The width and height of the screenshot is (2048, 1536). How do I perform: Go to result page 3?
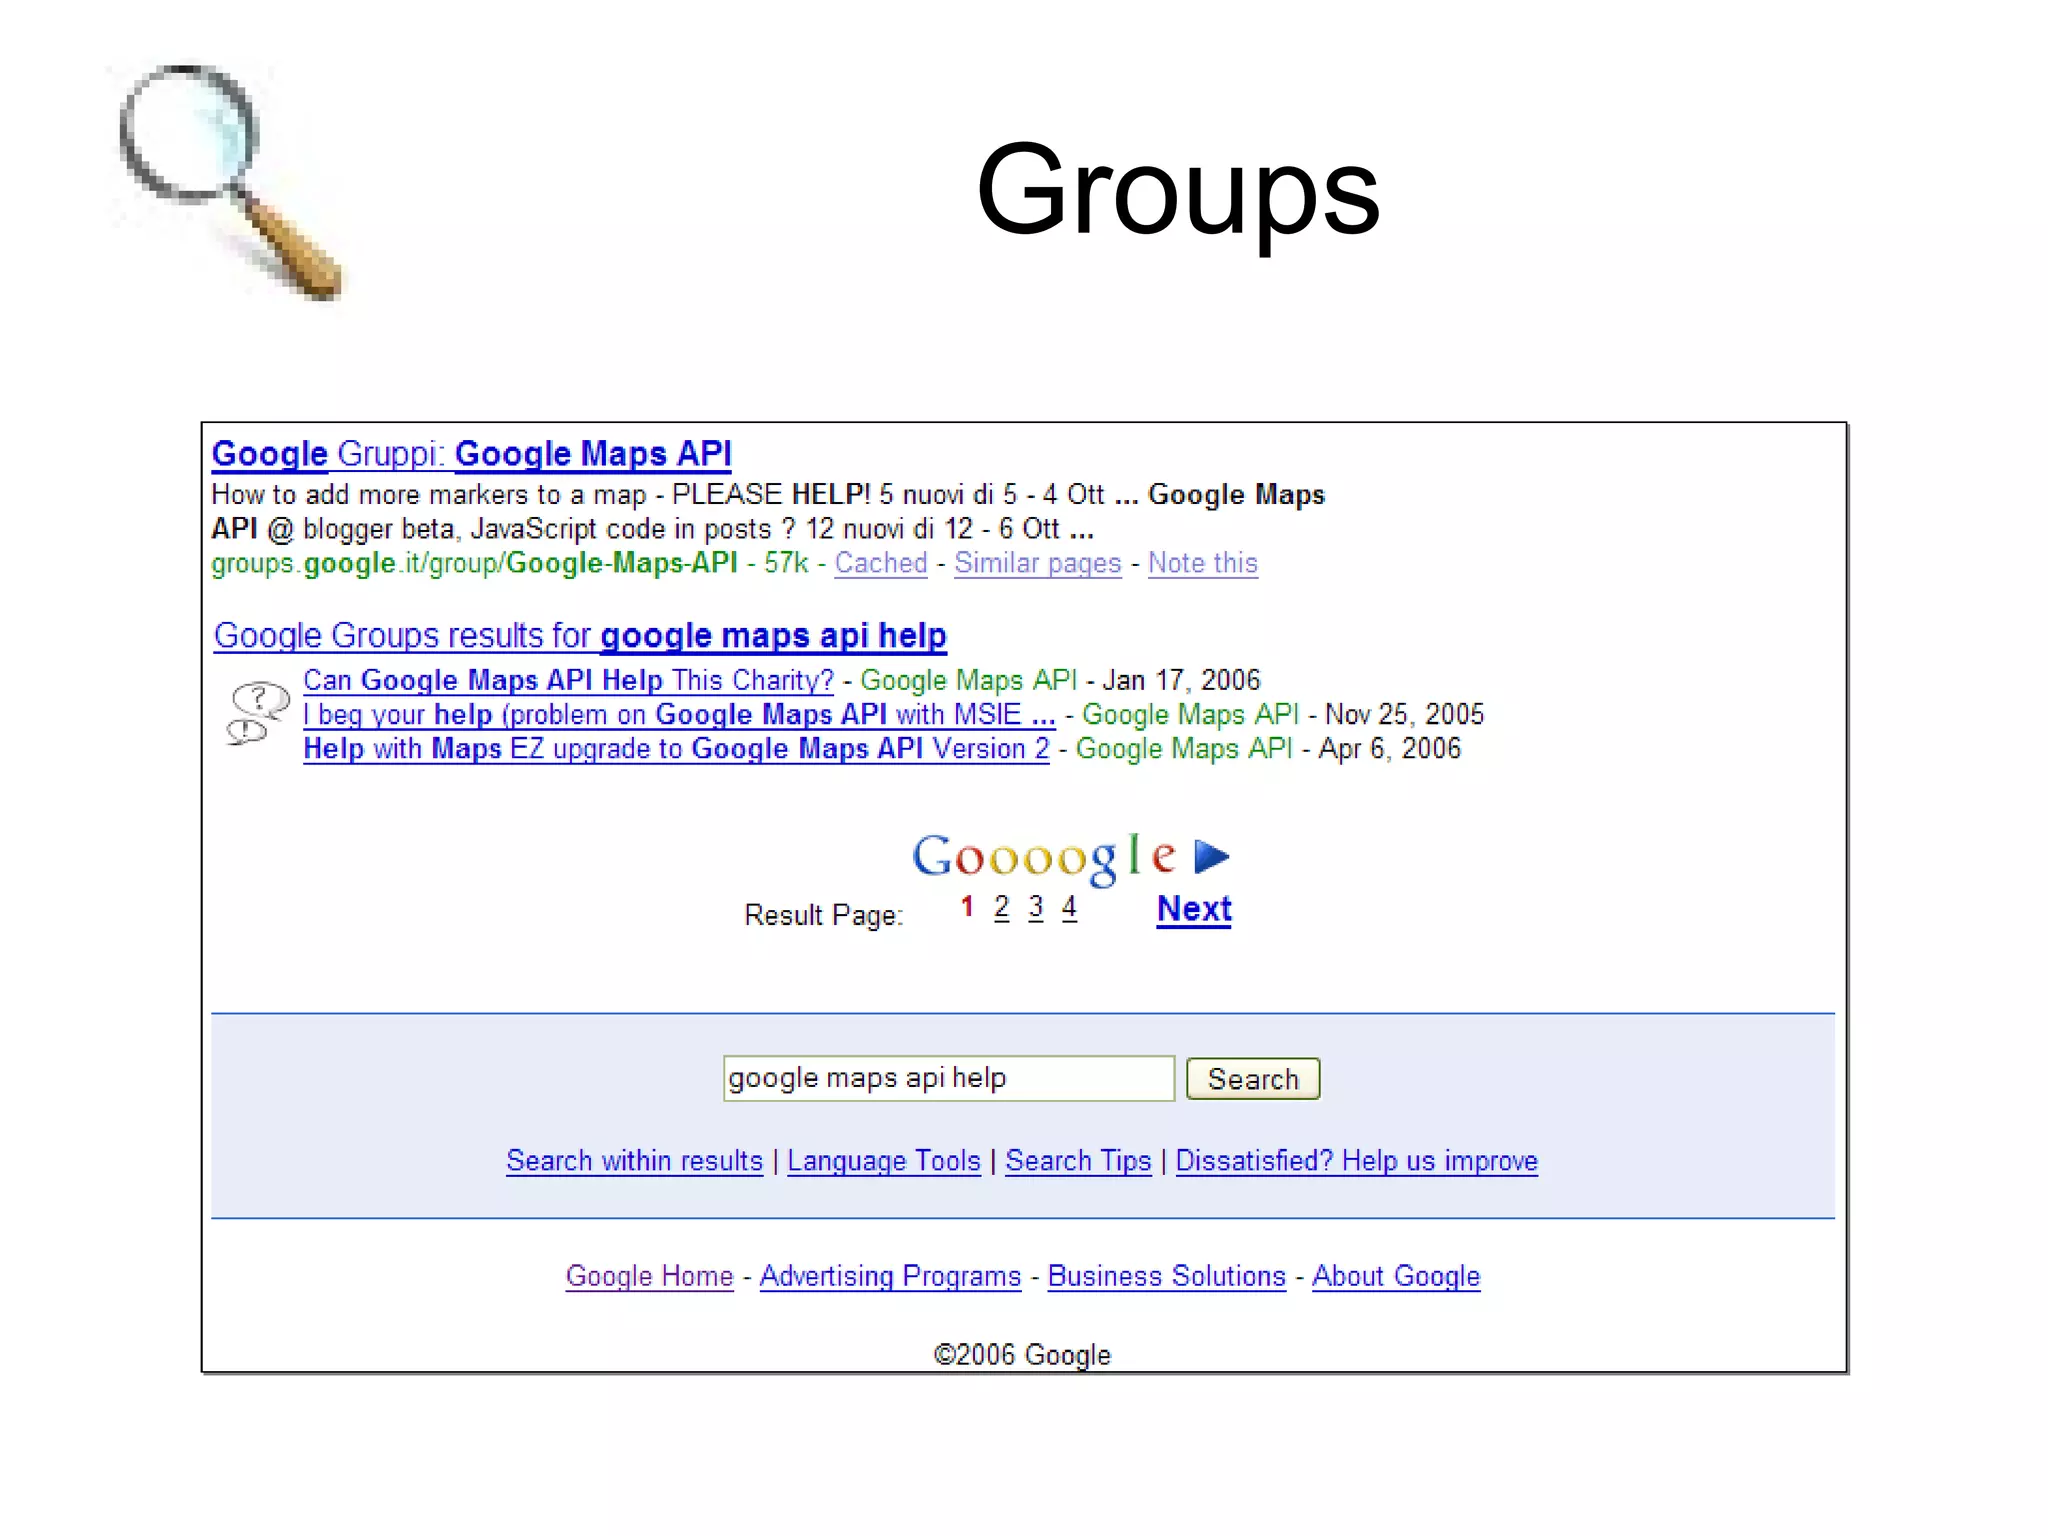[1036, 907]
